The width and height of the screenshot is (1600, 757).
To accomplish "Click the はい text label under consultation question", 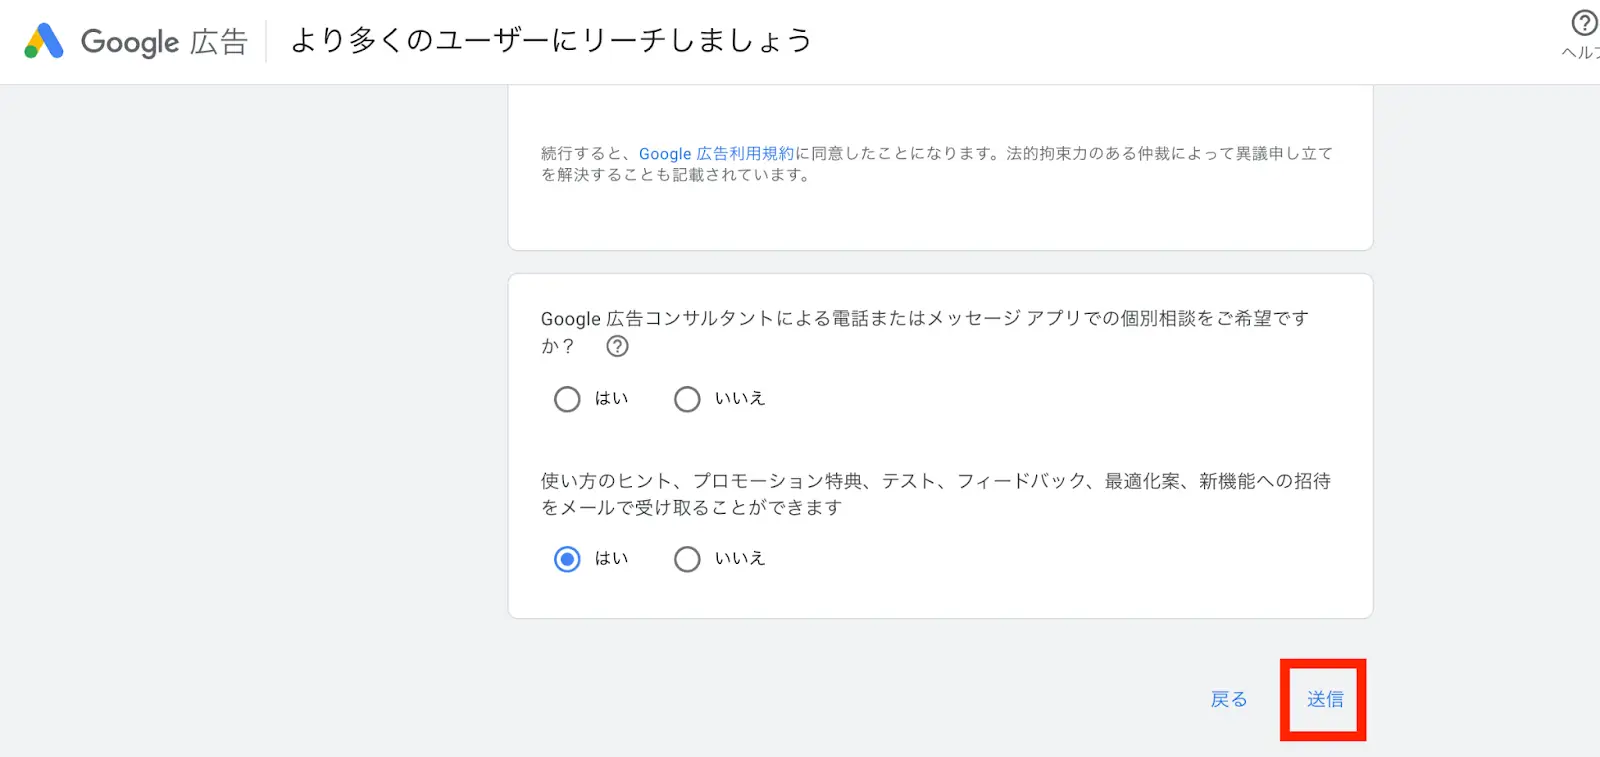I will (611, 398).
